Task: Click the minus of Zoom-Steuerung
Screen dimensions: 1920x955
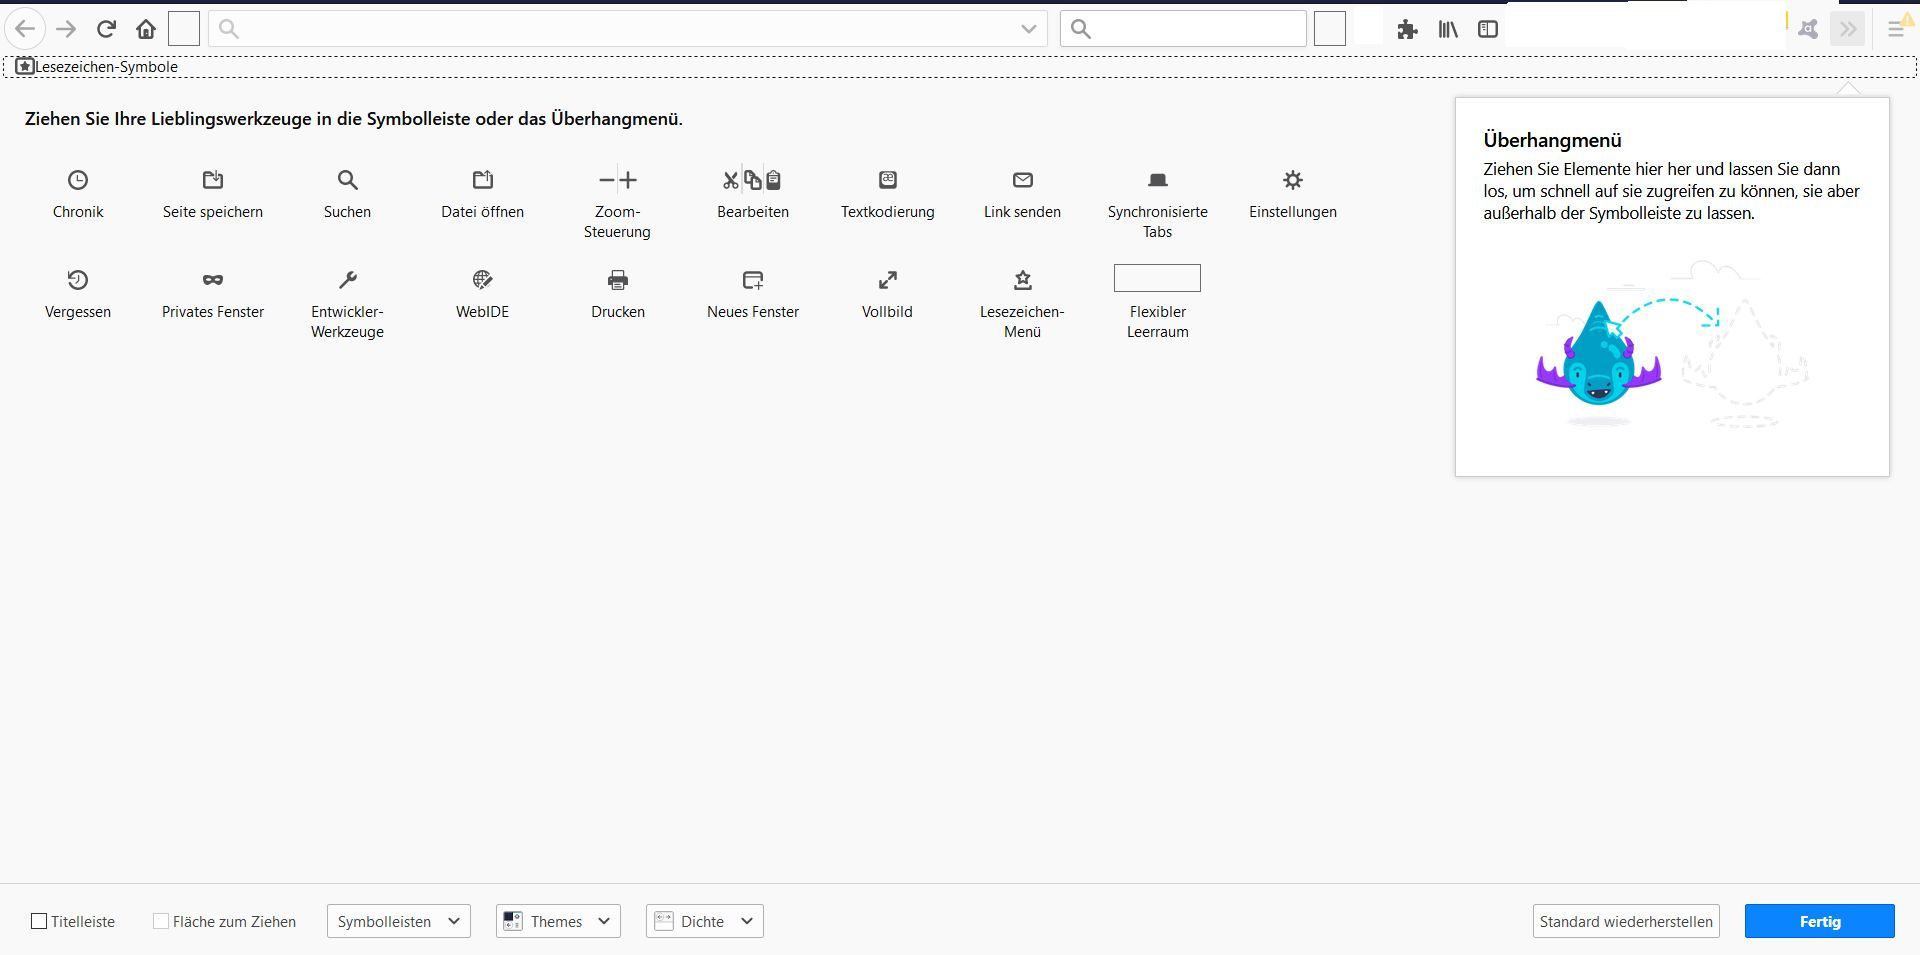Action: click(607, 180)
